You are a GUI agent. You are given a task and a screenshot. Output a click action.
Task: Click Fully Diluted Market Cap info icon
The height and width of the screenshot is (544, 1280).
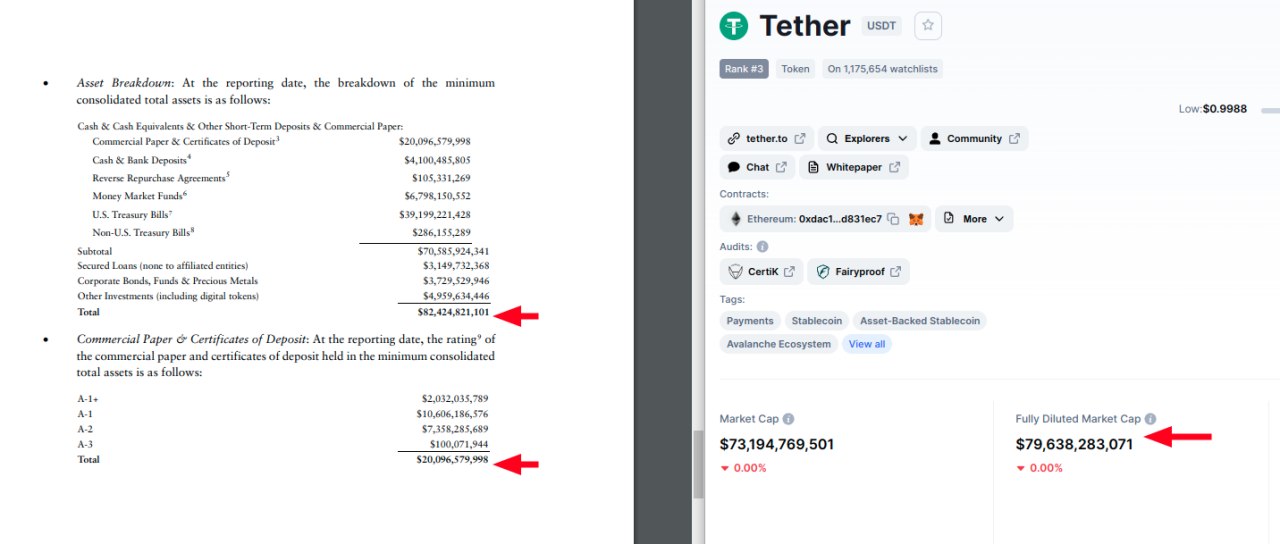(x=1150, y=419)
